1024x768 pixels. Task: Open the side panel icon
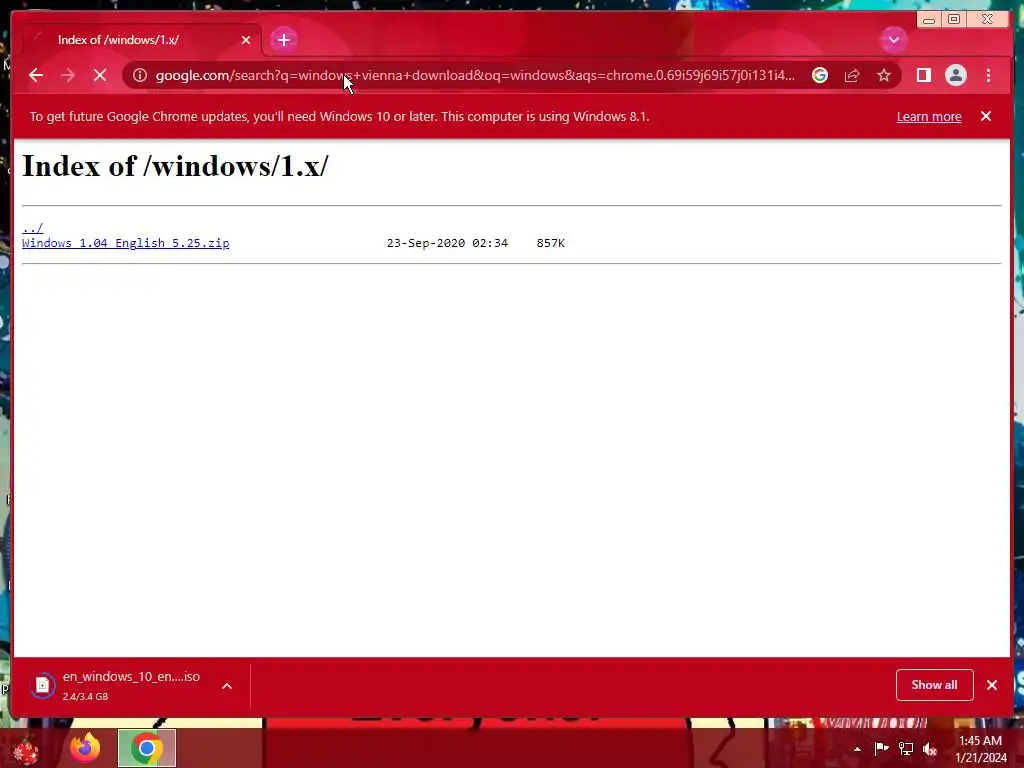click(923, 75)
